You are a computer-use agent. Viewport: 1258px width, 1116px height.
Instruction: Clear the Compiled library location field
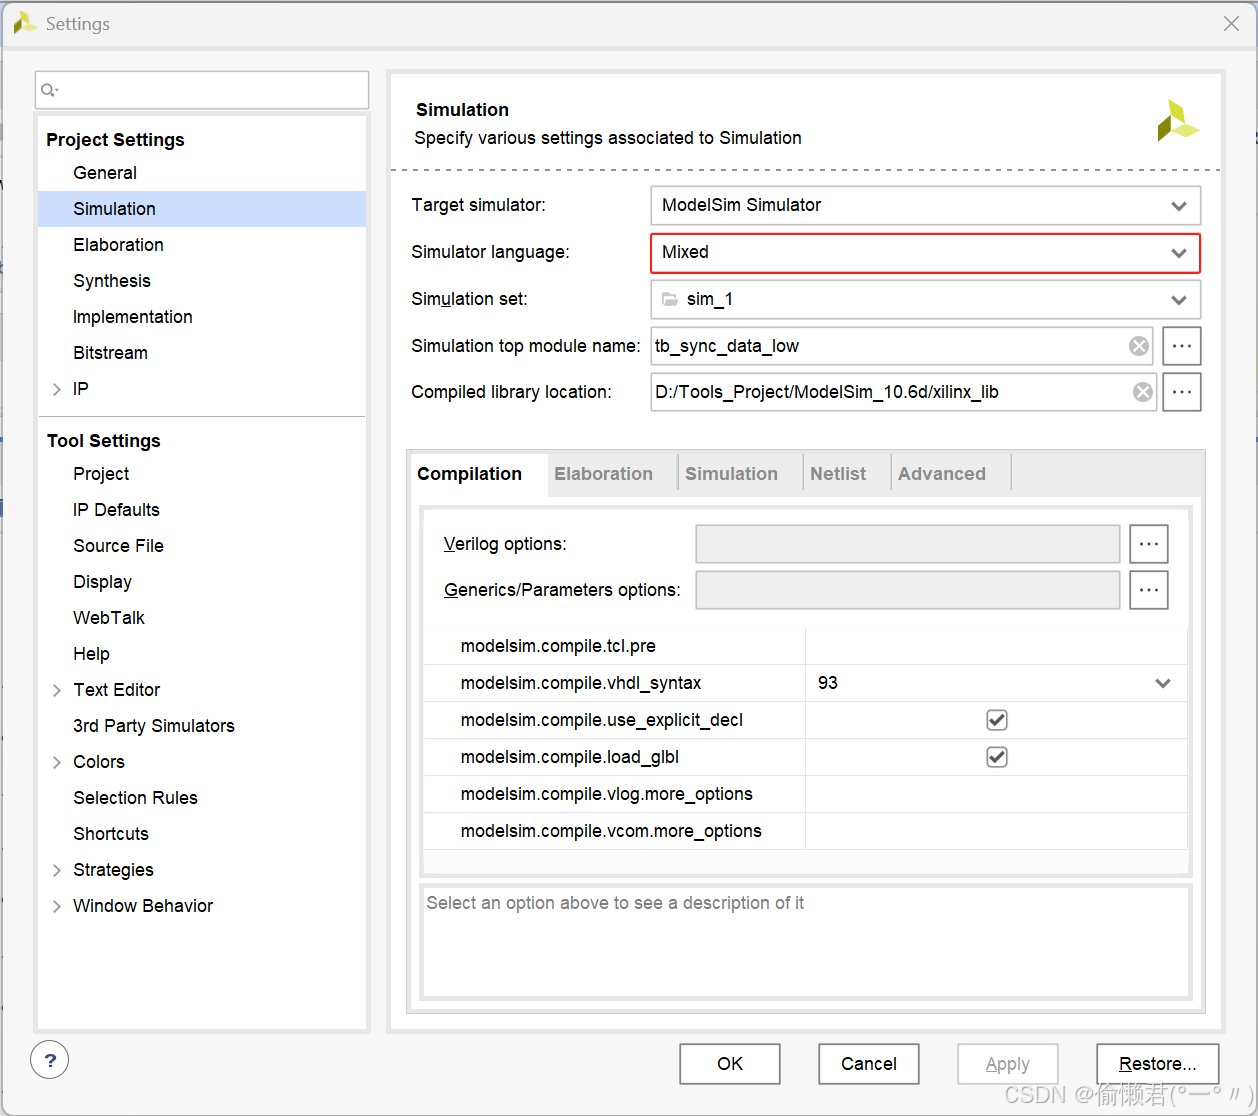tap(1143, 392)
